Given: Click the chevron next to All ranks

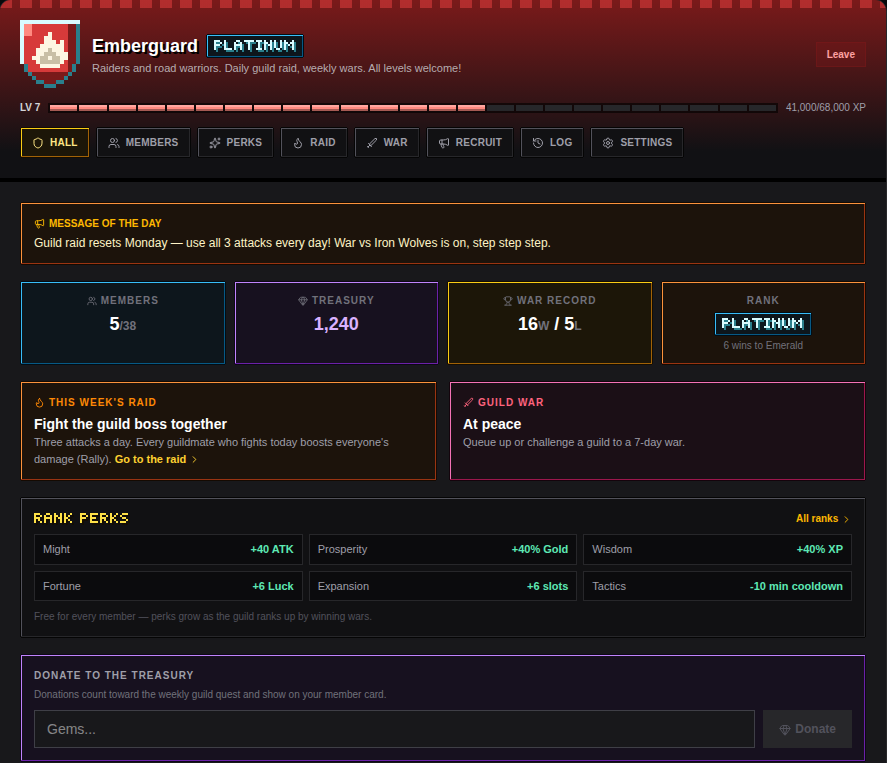Looking at the screenshot, I should [846, 519].
